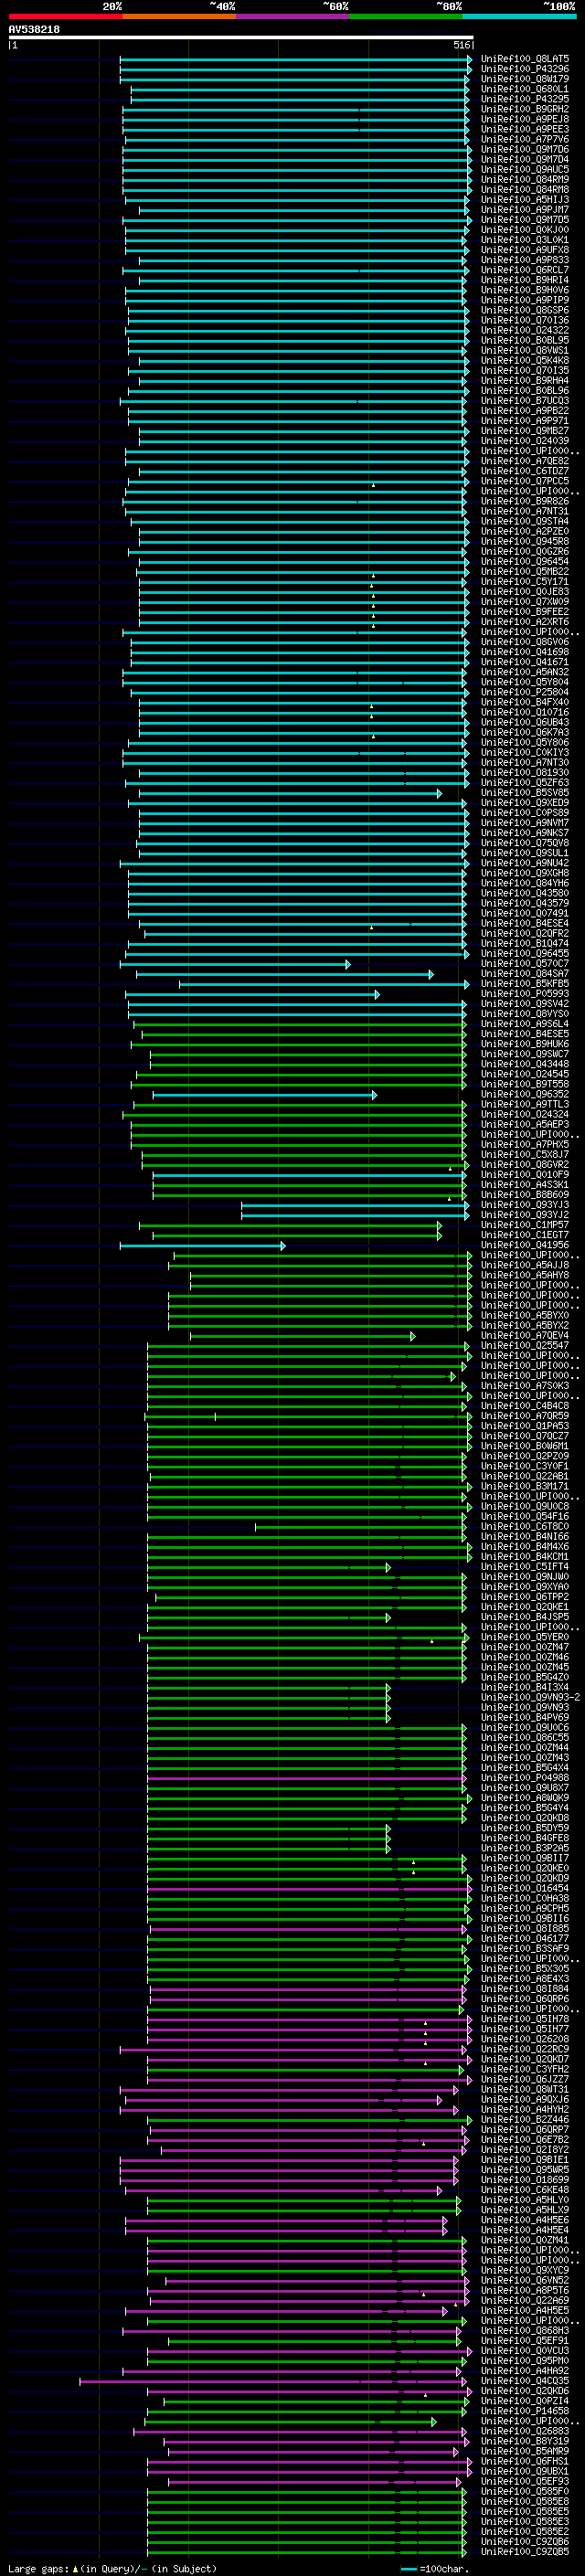Select hit UniRef100_A9PEJ8
Image resolution: width=585 pixels, height=2576 pixels.
coord(525,119)
